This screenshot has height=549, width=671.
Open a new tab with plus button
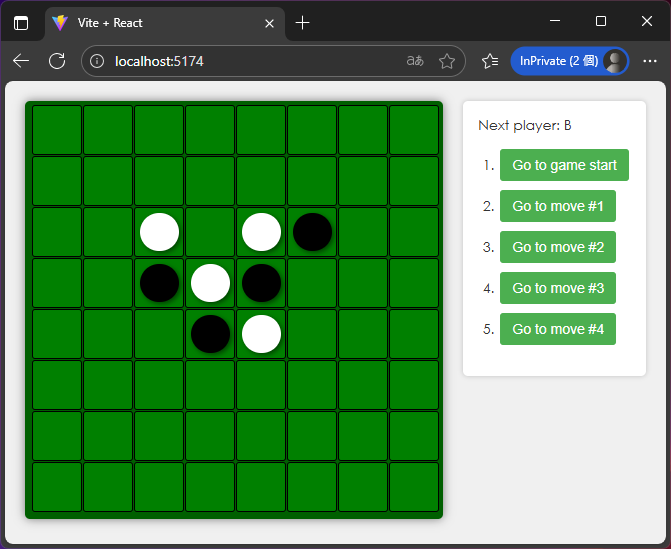(x=303, y=22)
